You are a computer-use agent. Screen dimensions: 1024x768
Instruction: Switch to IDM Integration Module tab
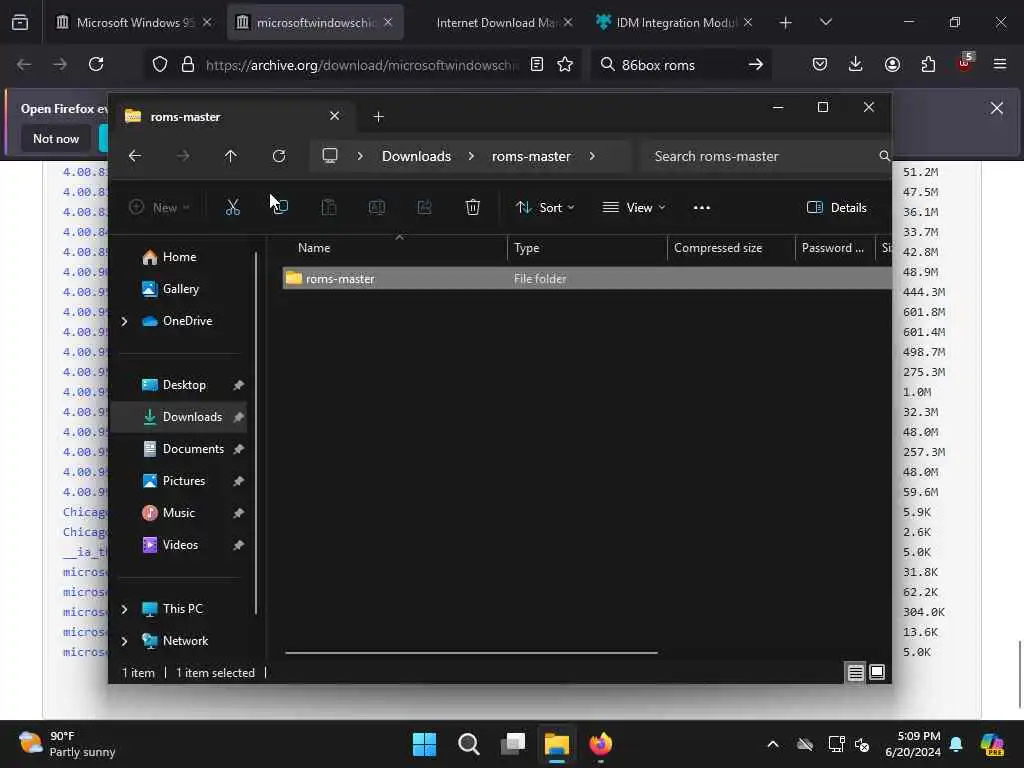pos(676,23)
